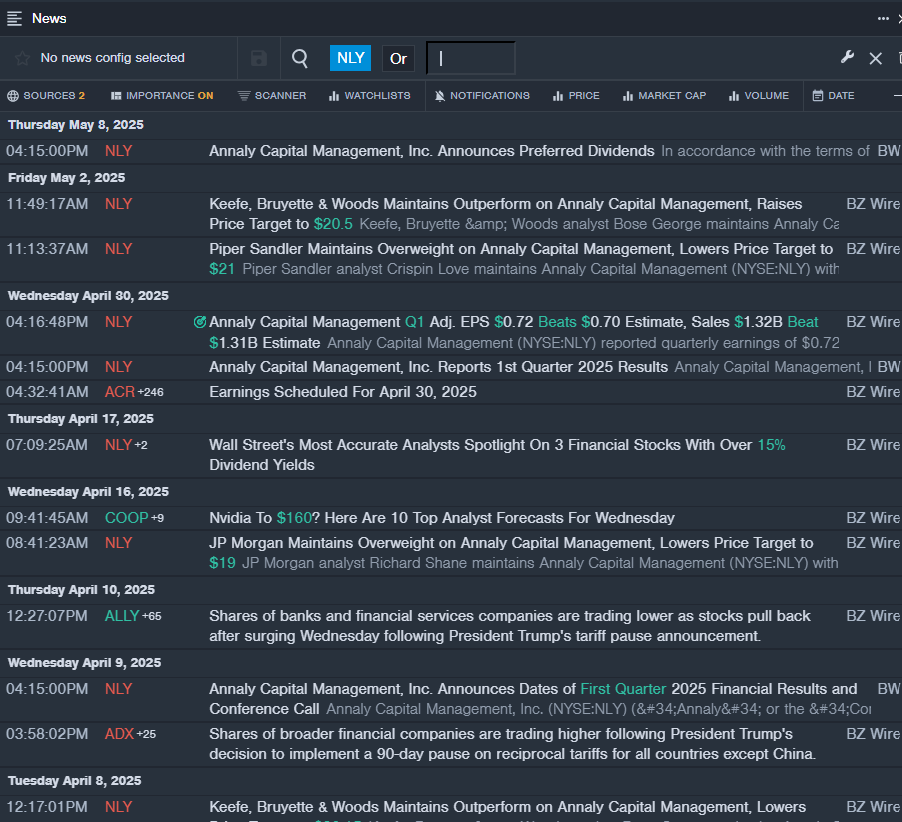
Task: Open the No news config selected dropdown
Action: pos(112,58)
